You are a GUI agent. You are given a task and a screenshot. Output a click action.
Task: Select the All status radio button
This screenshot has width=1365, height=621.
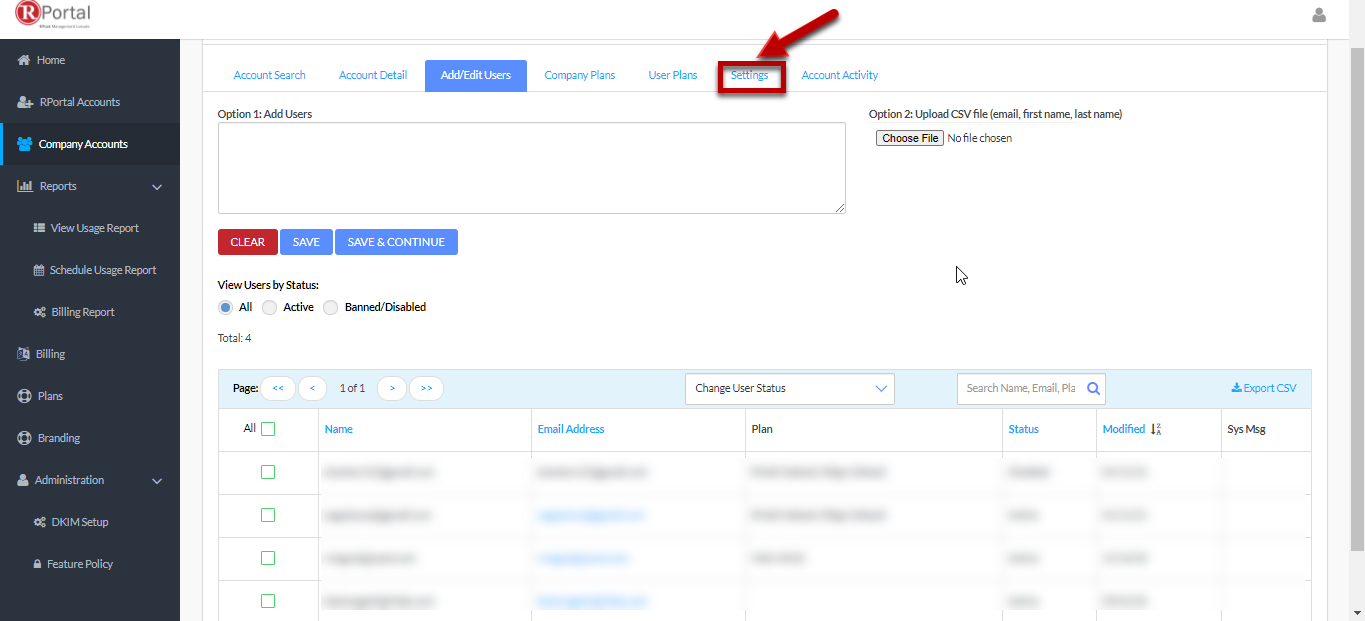225,307
